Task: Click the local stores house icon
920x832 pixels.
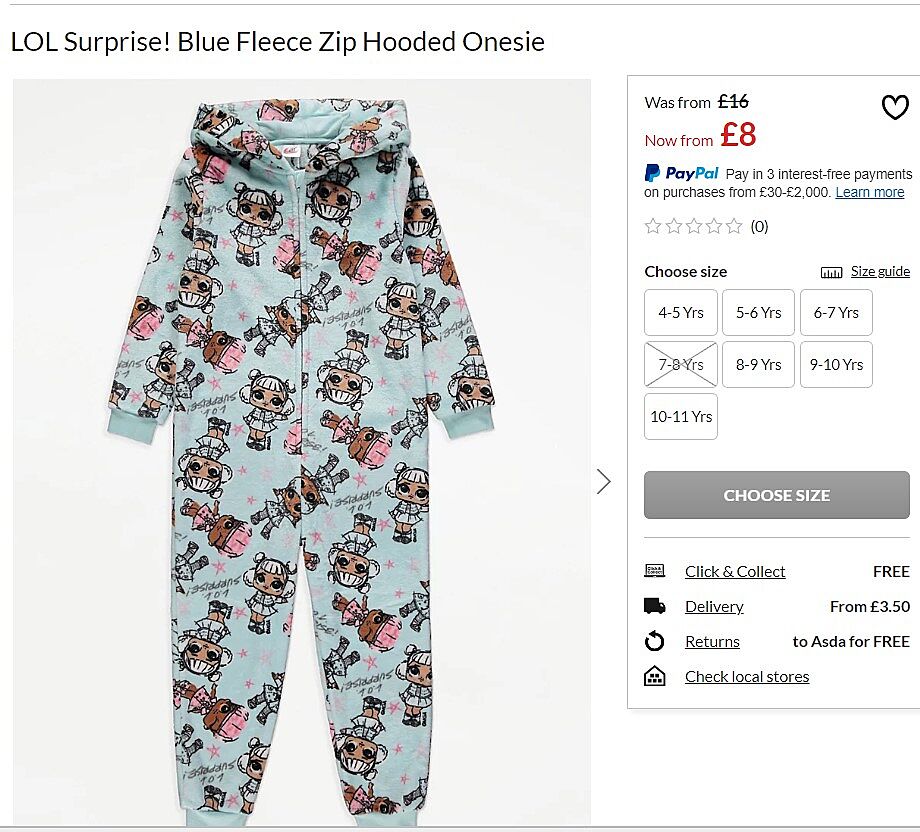Action: click(655, 676)
